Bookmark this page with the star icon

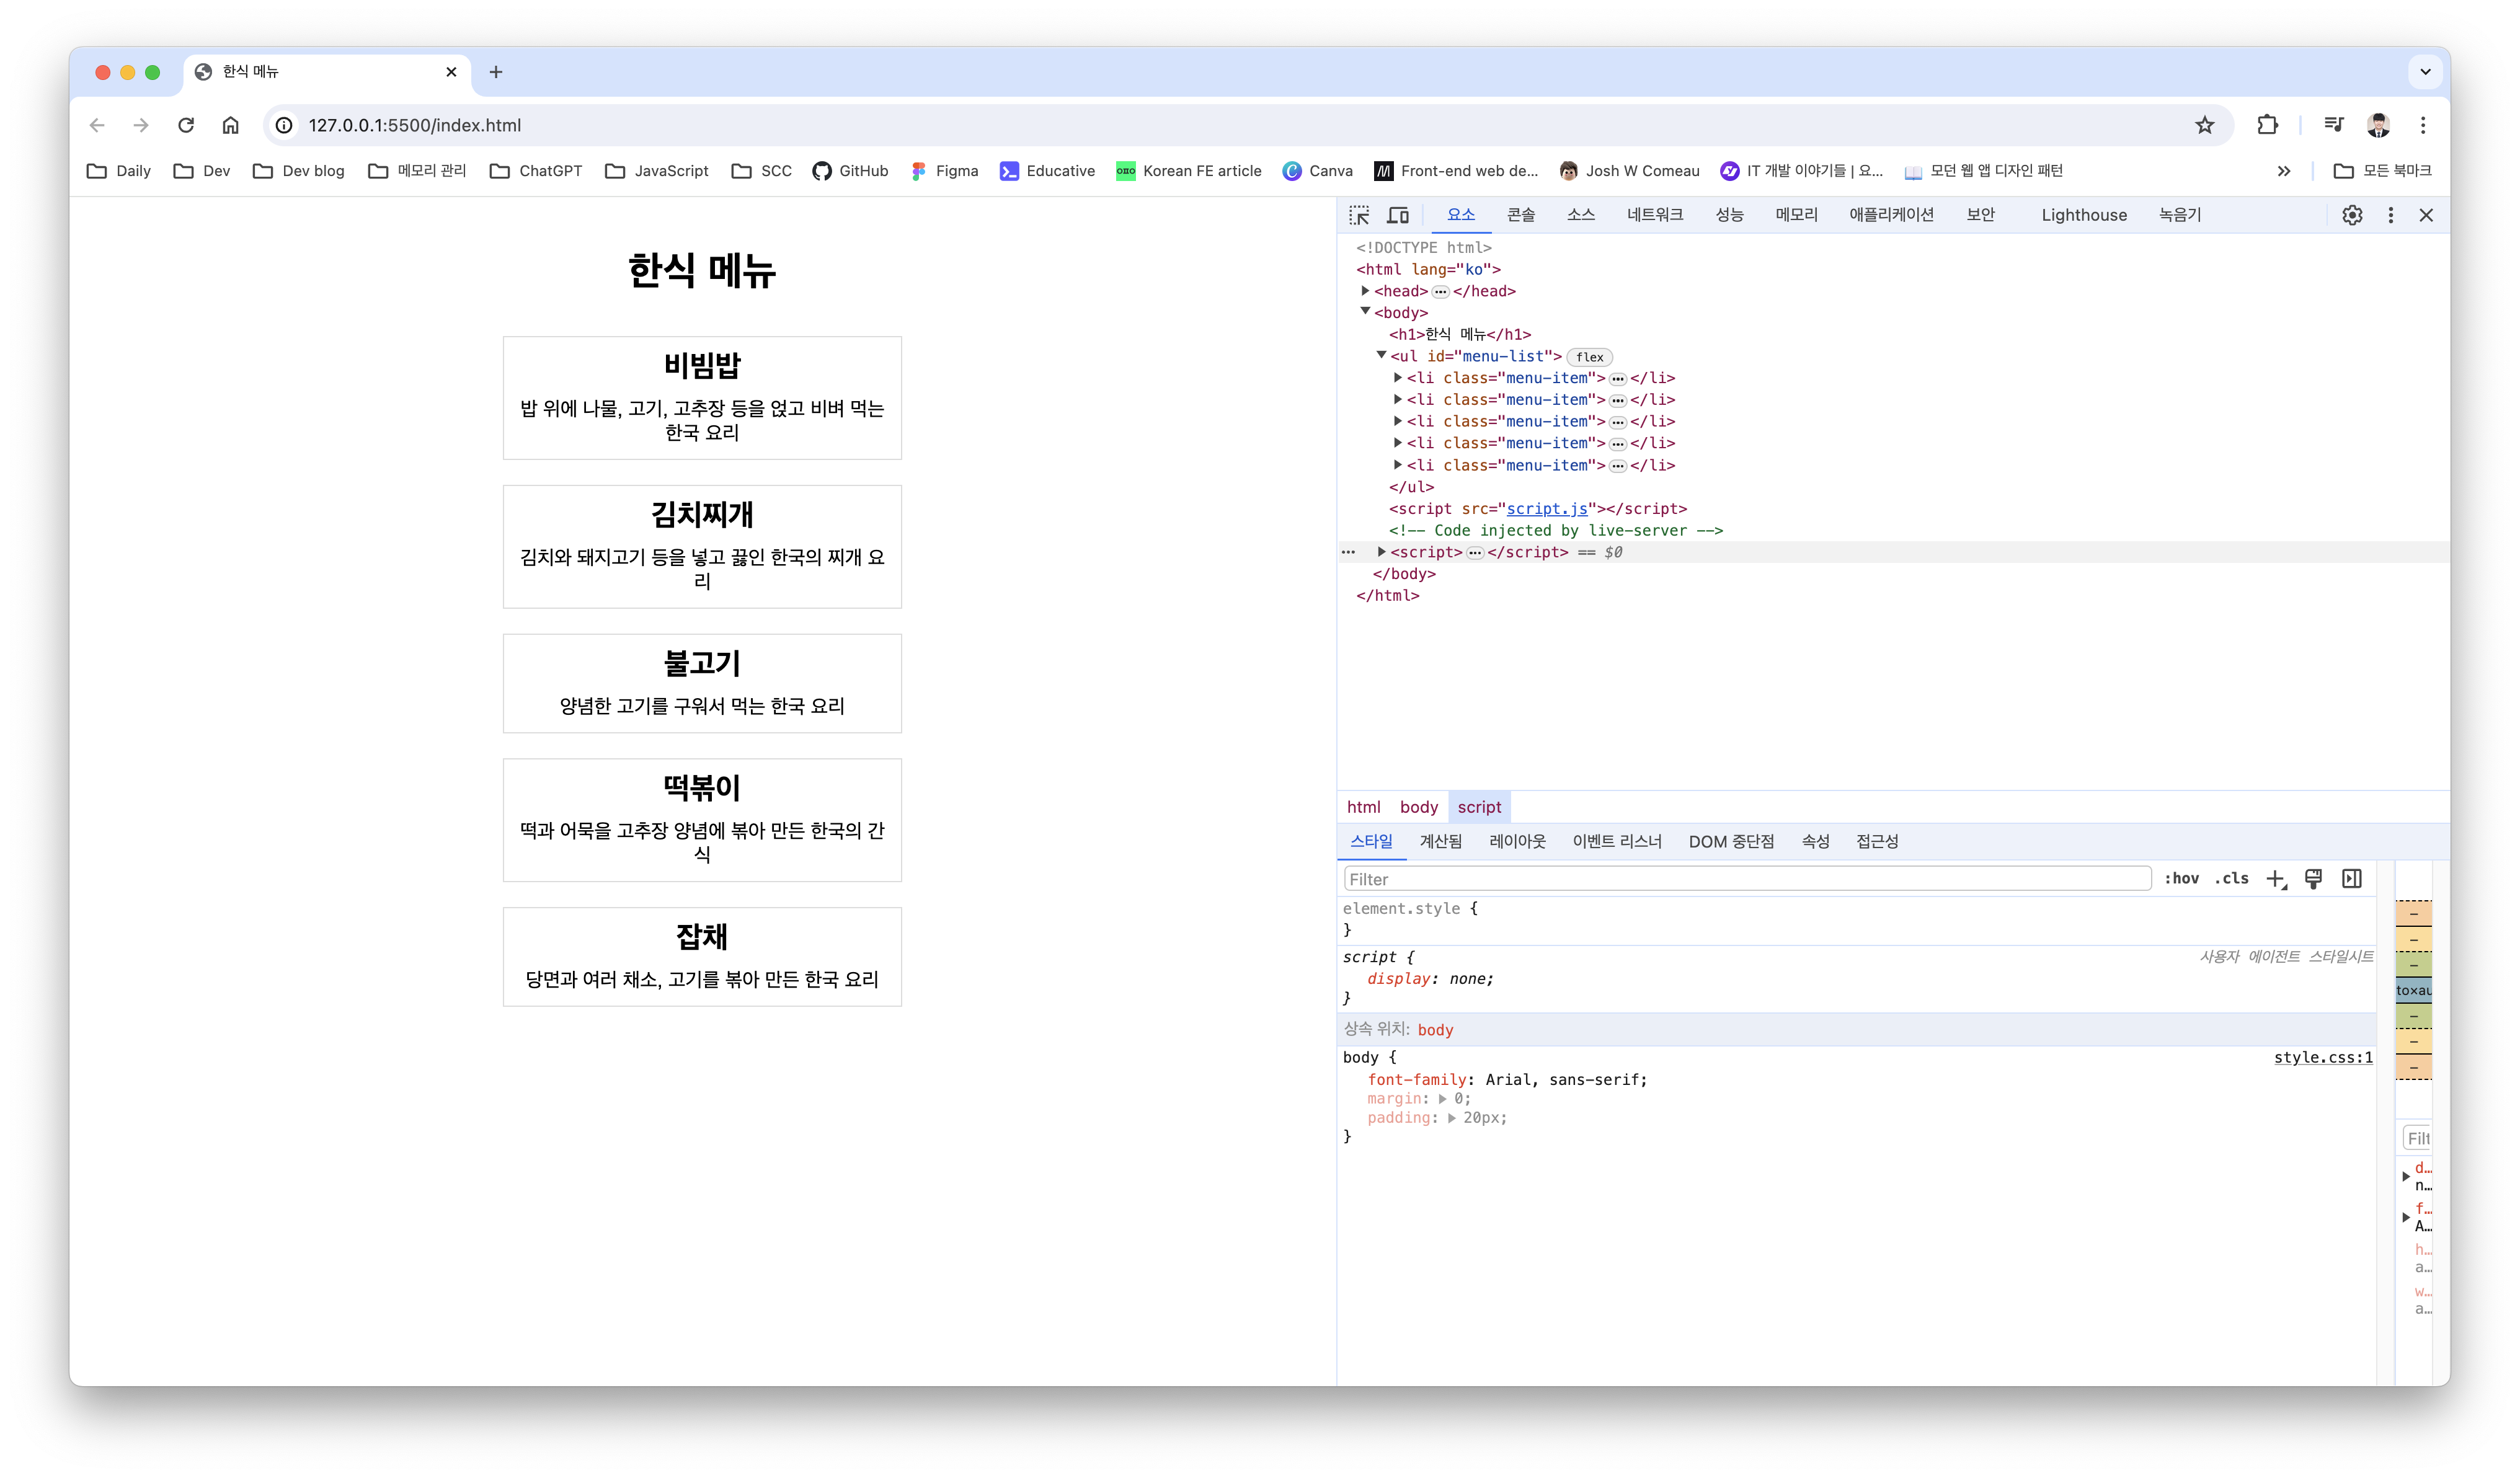pos(2205,125)
